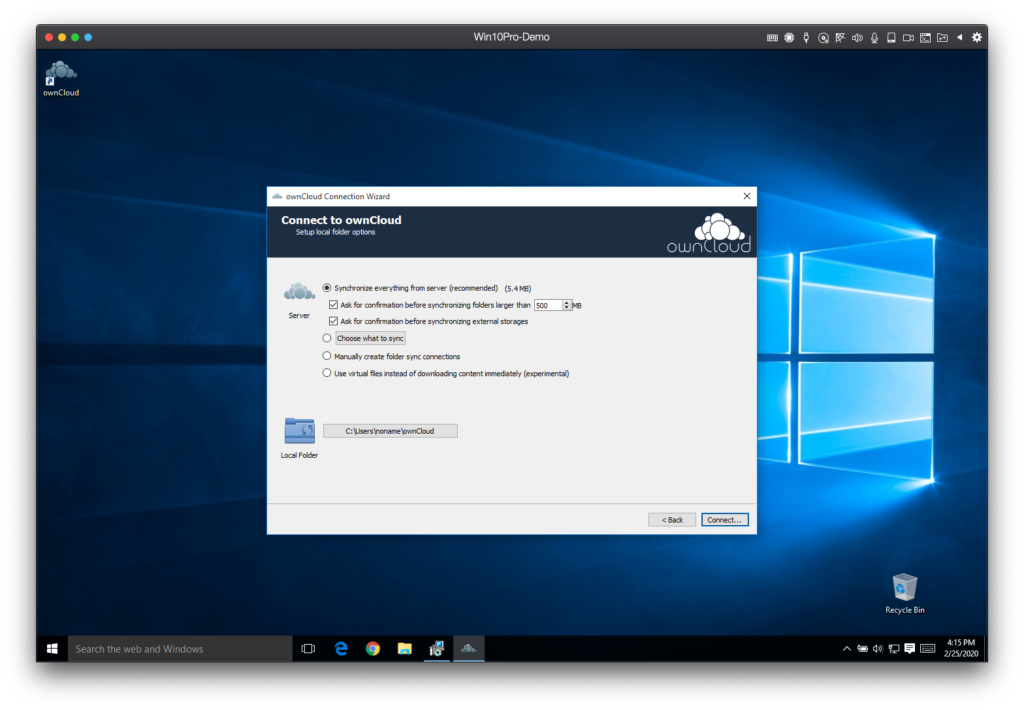Click the Local Folder icon in wizard
Image resolution: width=1024 pixels, height=710 pixels.
299,431
